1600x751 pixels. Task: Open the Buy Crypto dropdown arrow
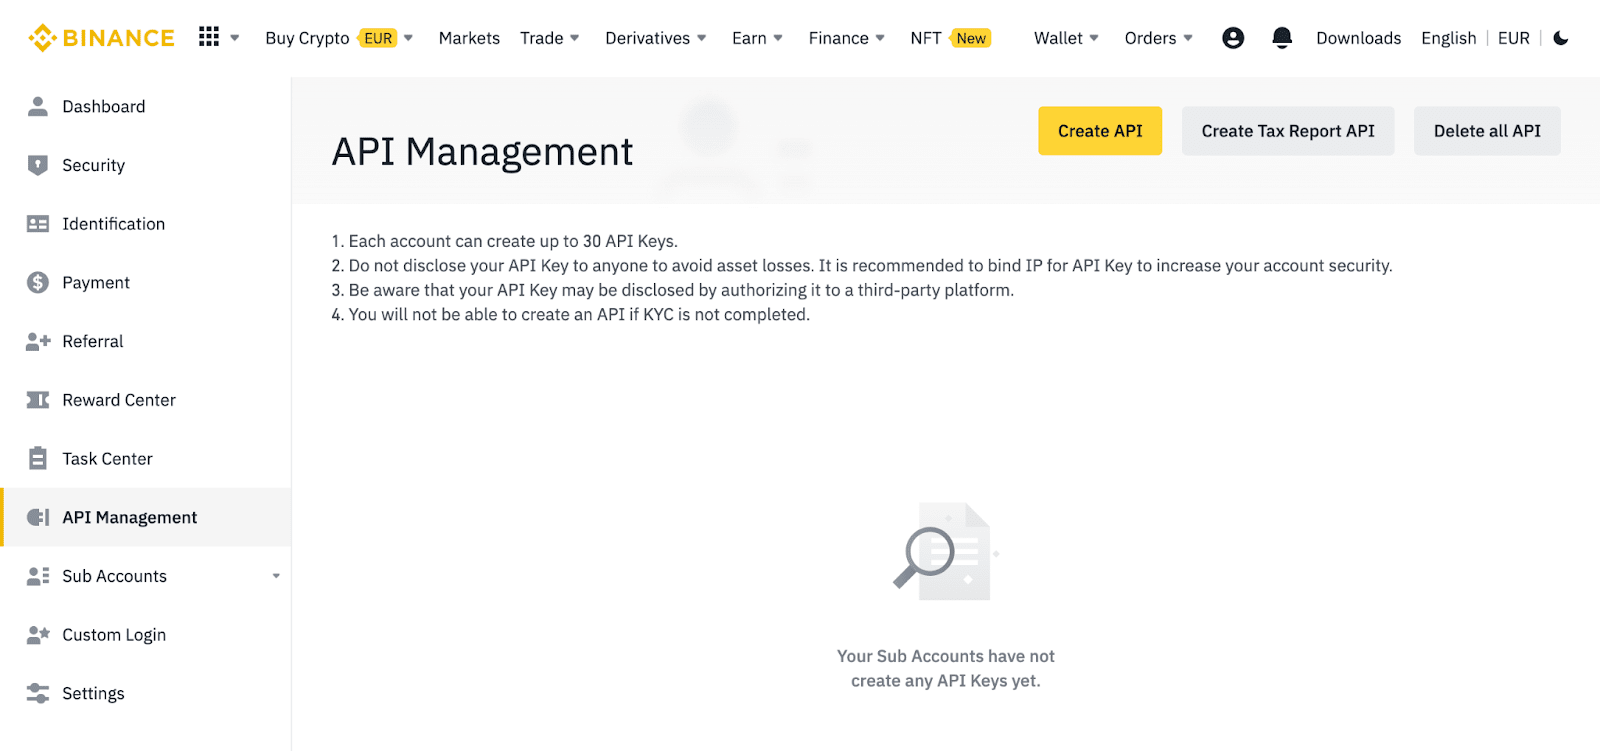(x=408, y=38)
